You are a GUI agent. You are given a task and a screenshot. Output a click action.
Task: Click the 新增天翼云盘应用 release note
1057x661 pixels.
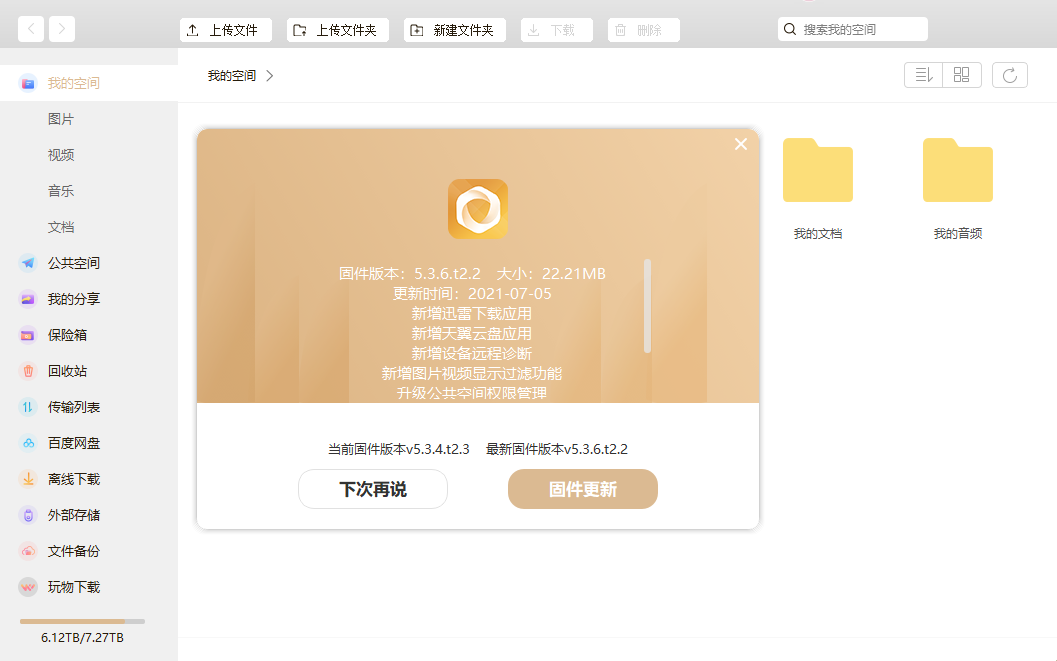(472, 334)
